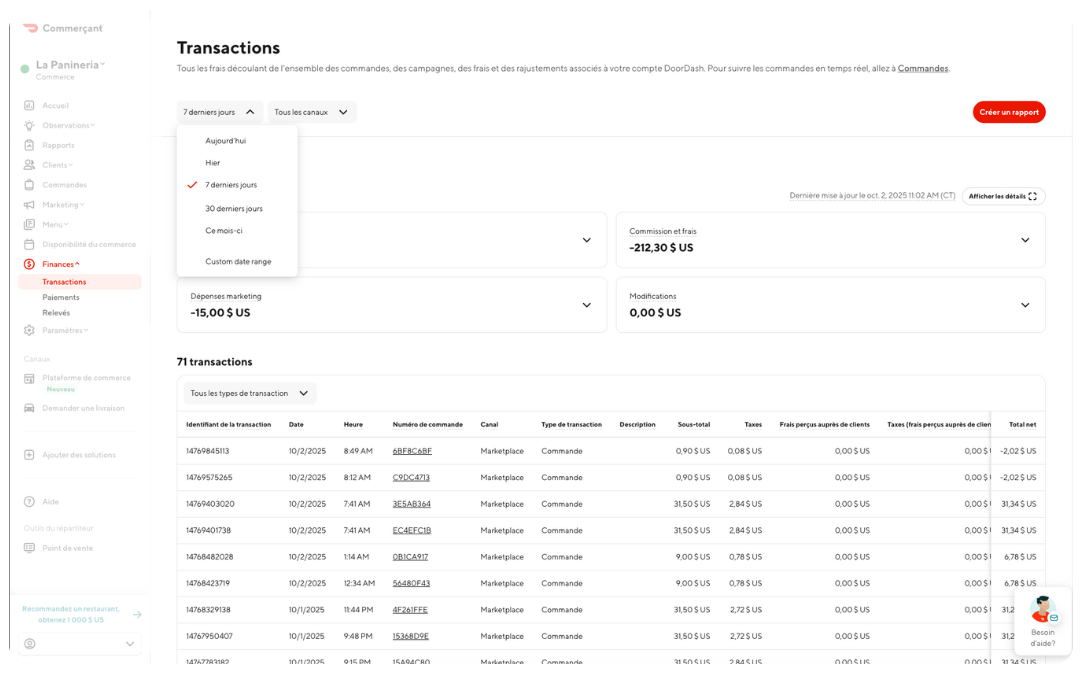Image resolution: width=1080 pixels, height=675 pixels.
Task: Expand the Dépenses marketing card
Action: point(586,305)
